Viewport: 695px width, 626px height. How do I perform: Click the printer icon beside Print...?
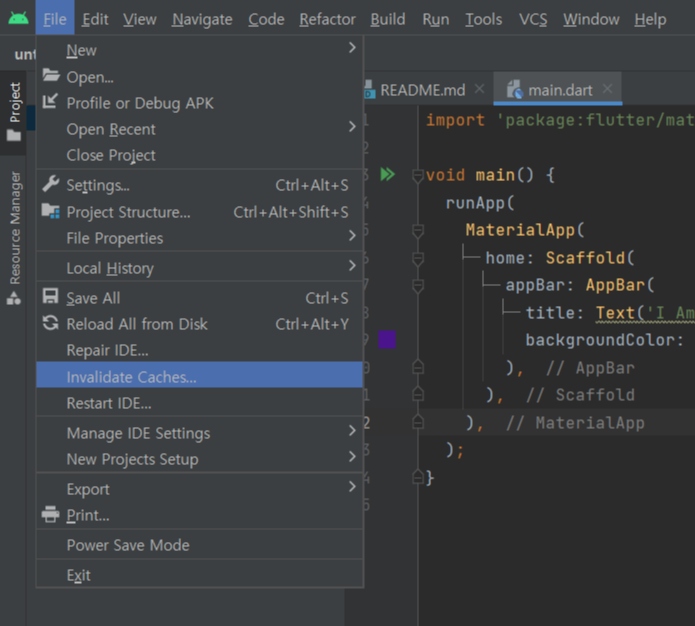(x=51, y=514)
